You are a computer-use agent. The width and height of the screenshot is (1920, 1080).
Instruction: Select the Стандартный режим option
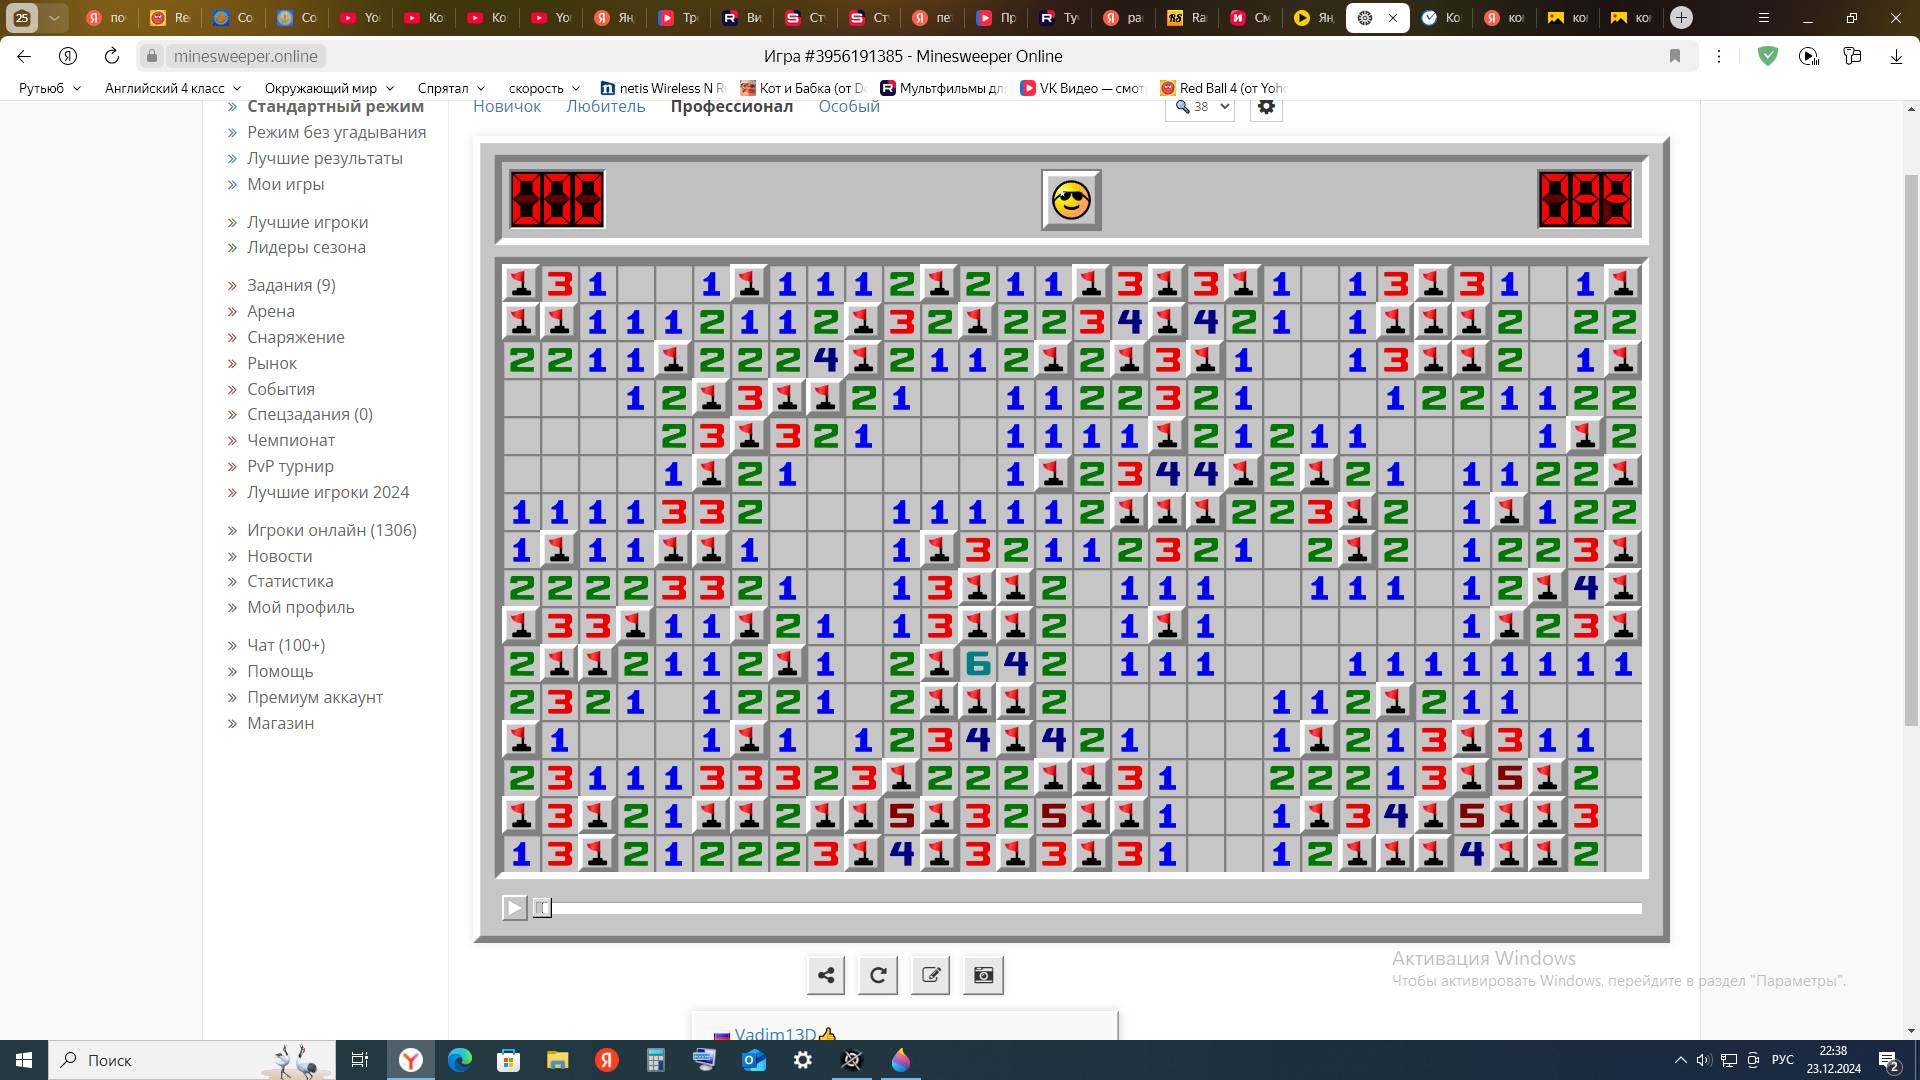(x=336, y=106)
